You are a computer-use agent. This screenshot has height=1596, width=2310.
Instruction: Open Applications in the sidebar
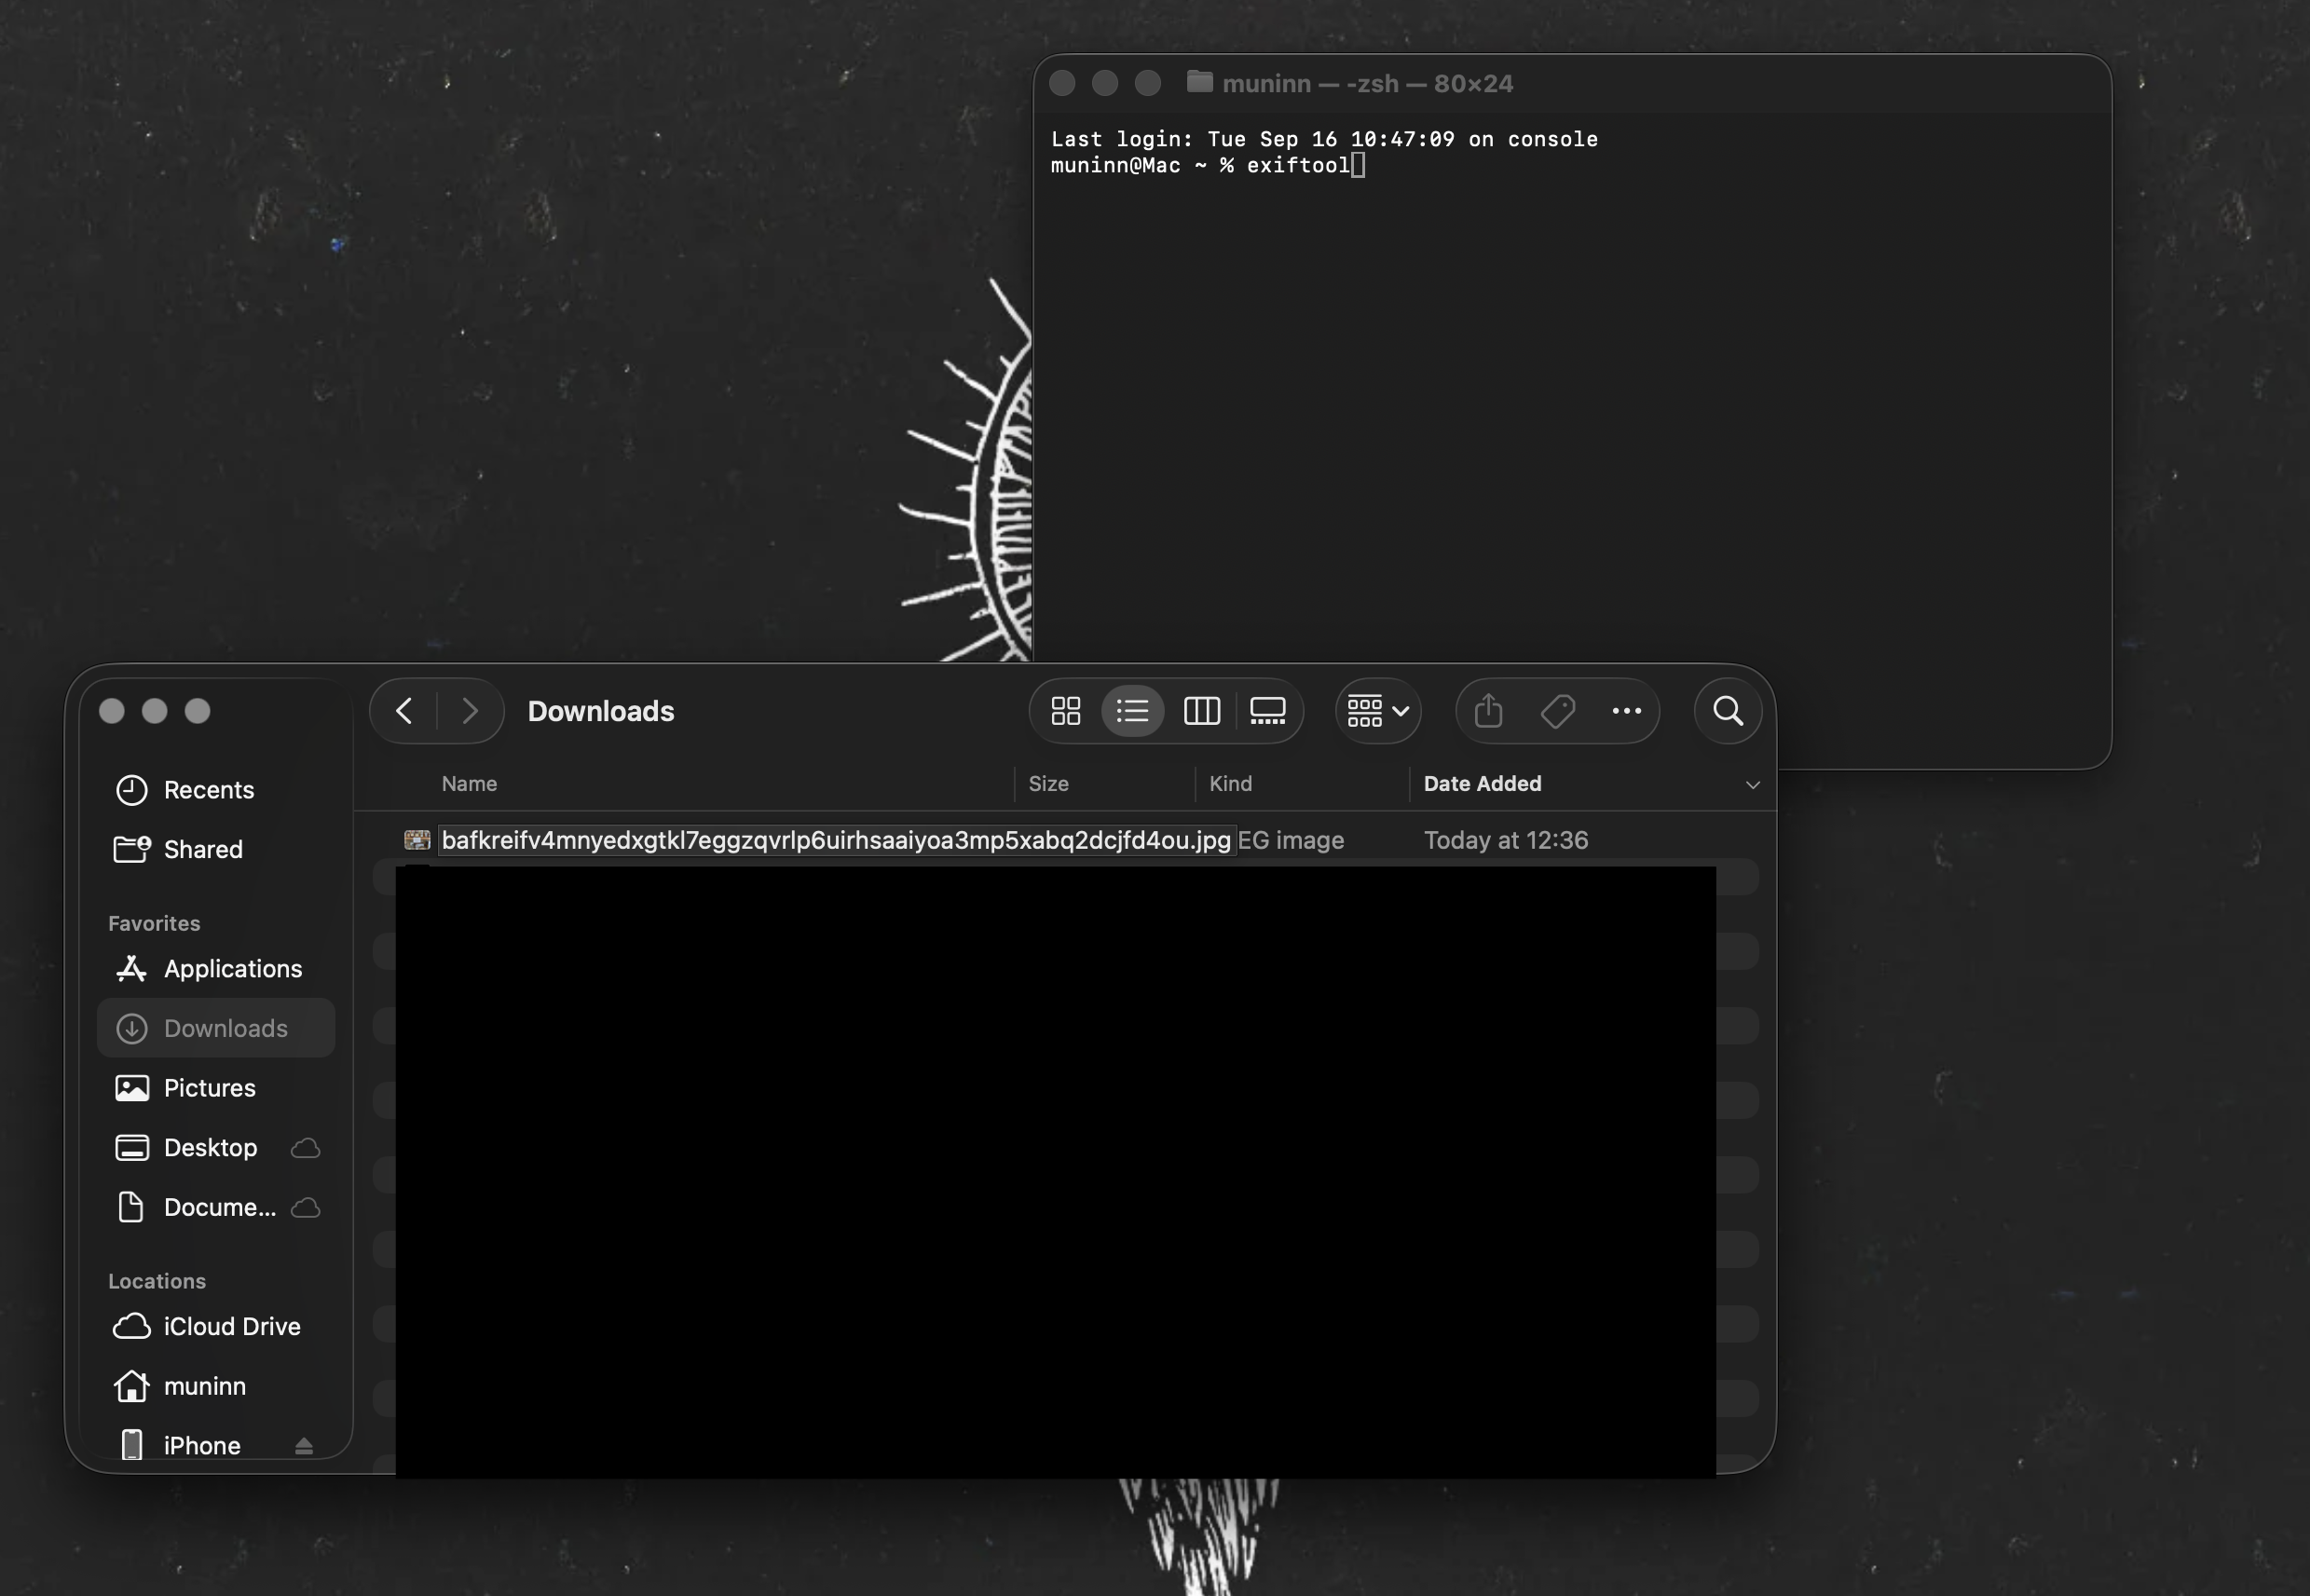[232, 969]
